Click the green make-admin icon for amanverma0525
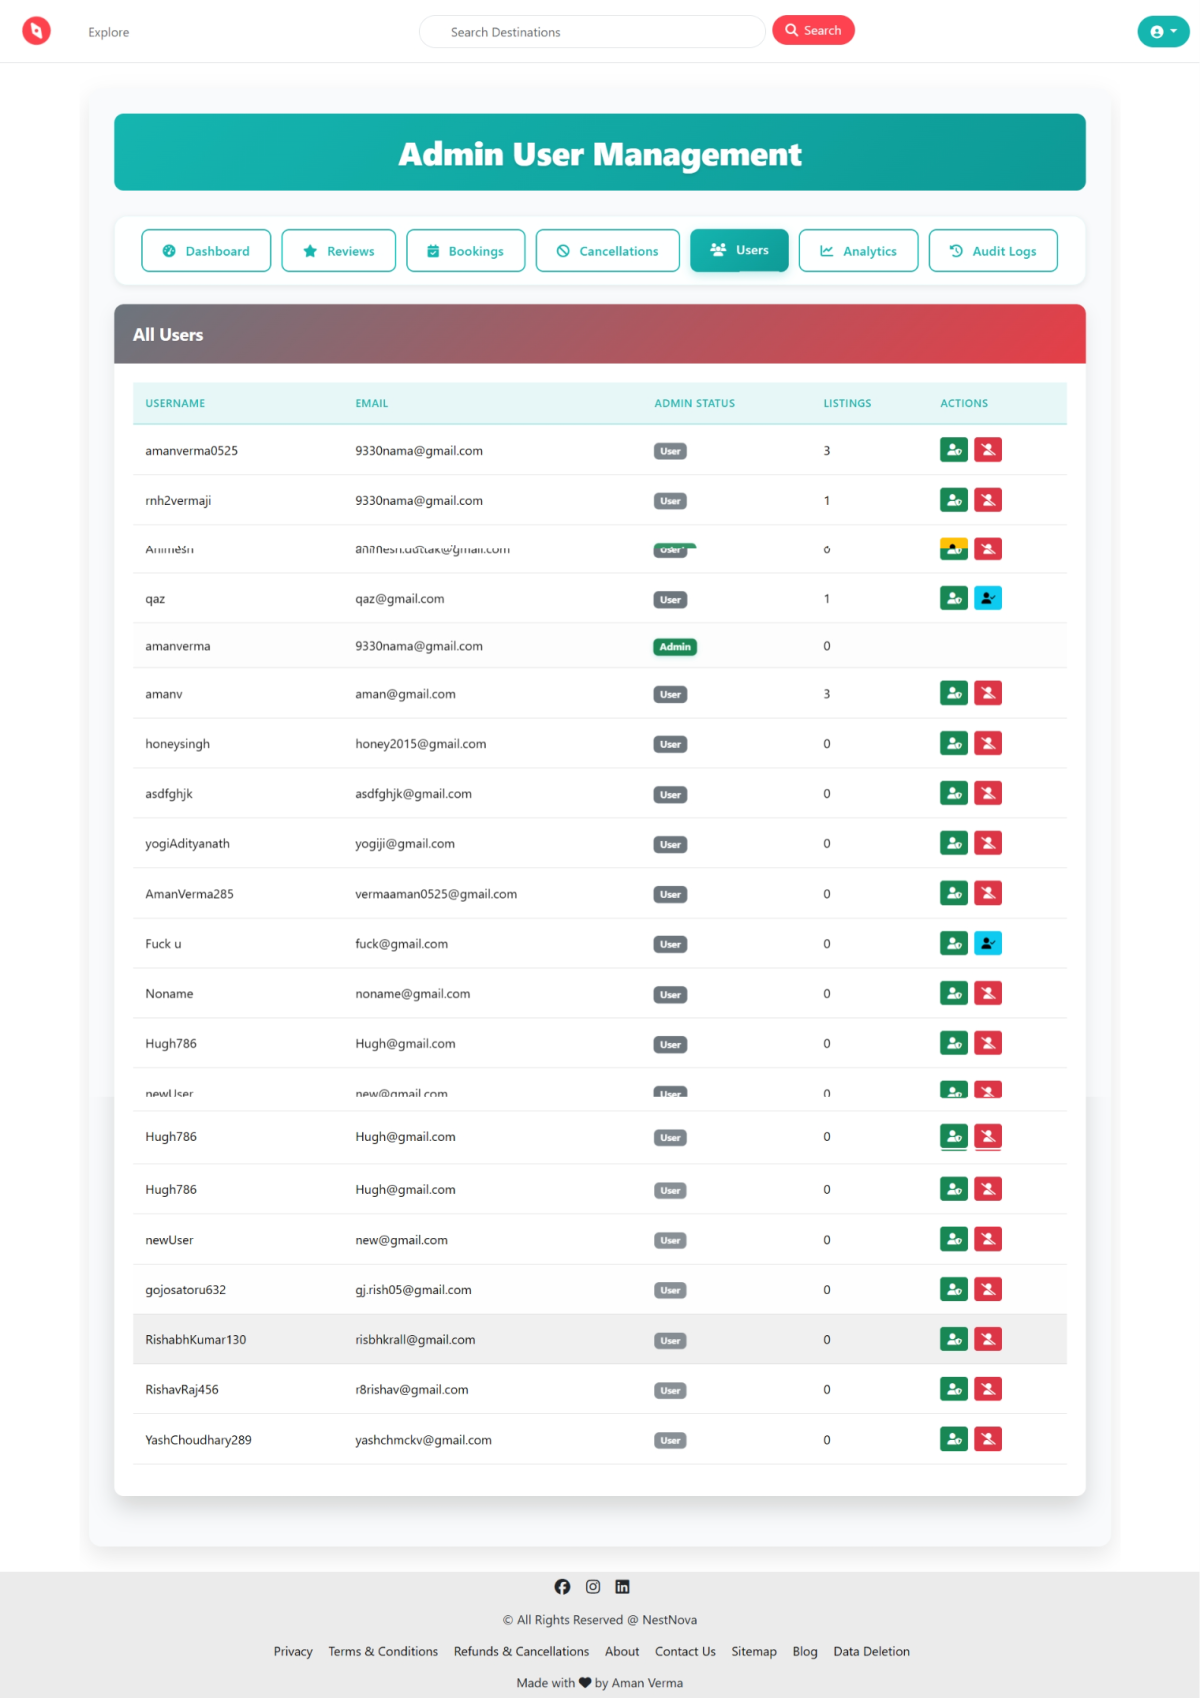The image size is (1200, 1698). tap(953, 450)
